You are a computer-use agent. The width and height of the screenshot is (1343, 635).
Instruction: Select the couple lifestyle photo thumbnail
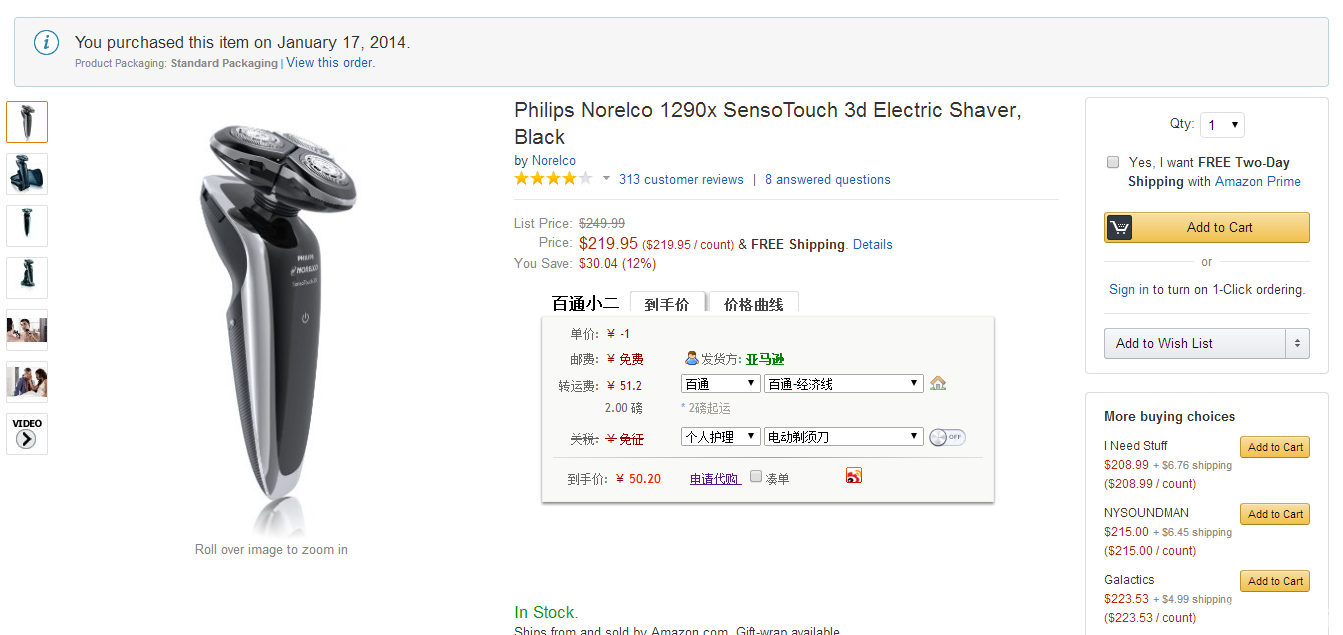click(27, 382)
